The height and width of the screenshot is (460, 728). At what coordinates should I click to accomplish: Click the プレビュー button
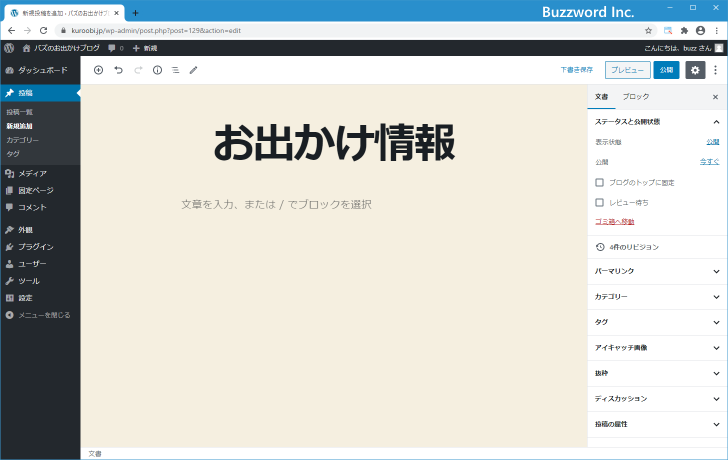[x=627, y=70]
